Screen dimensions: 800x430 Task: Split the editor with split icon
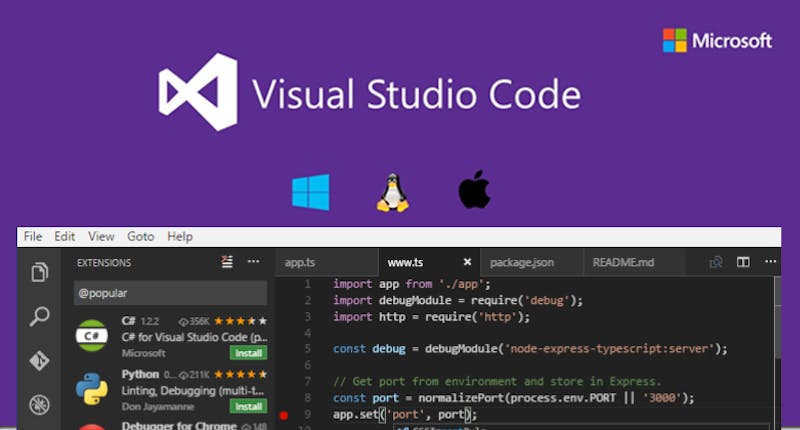743,262
